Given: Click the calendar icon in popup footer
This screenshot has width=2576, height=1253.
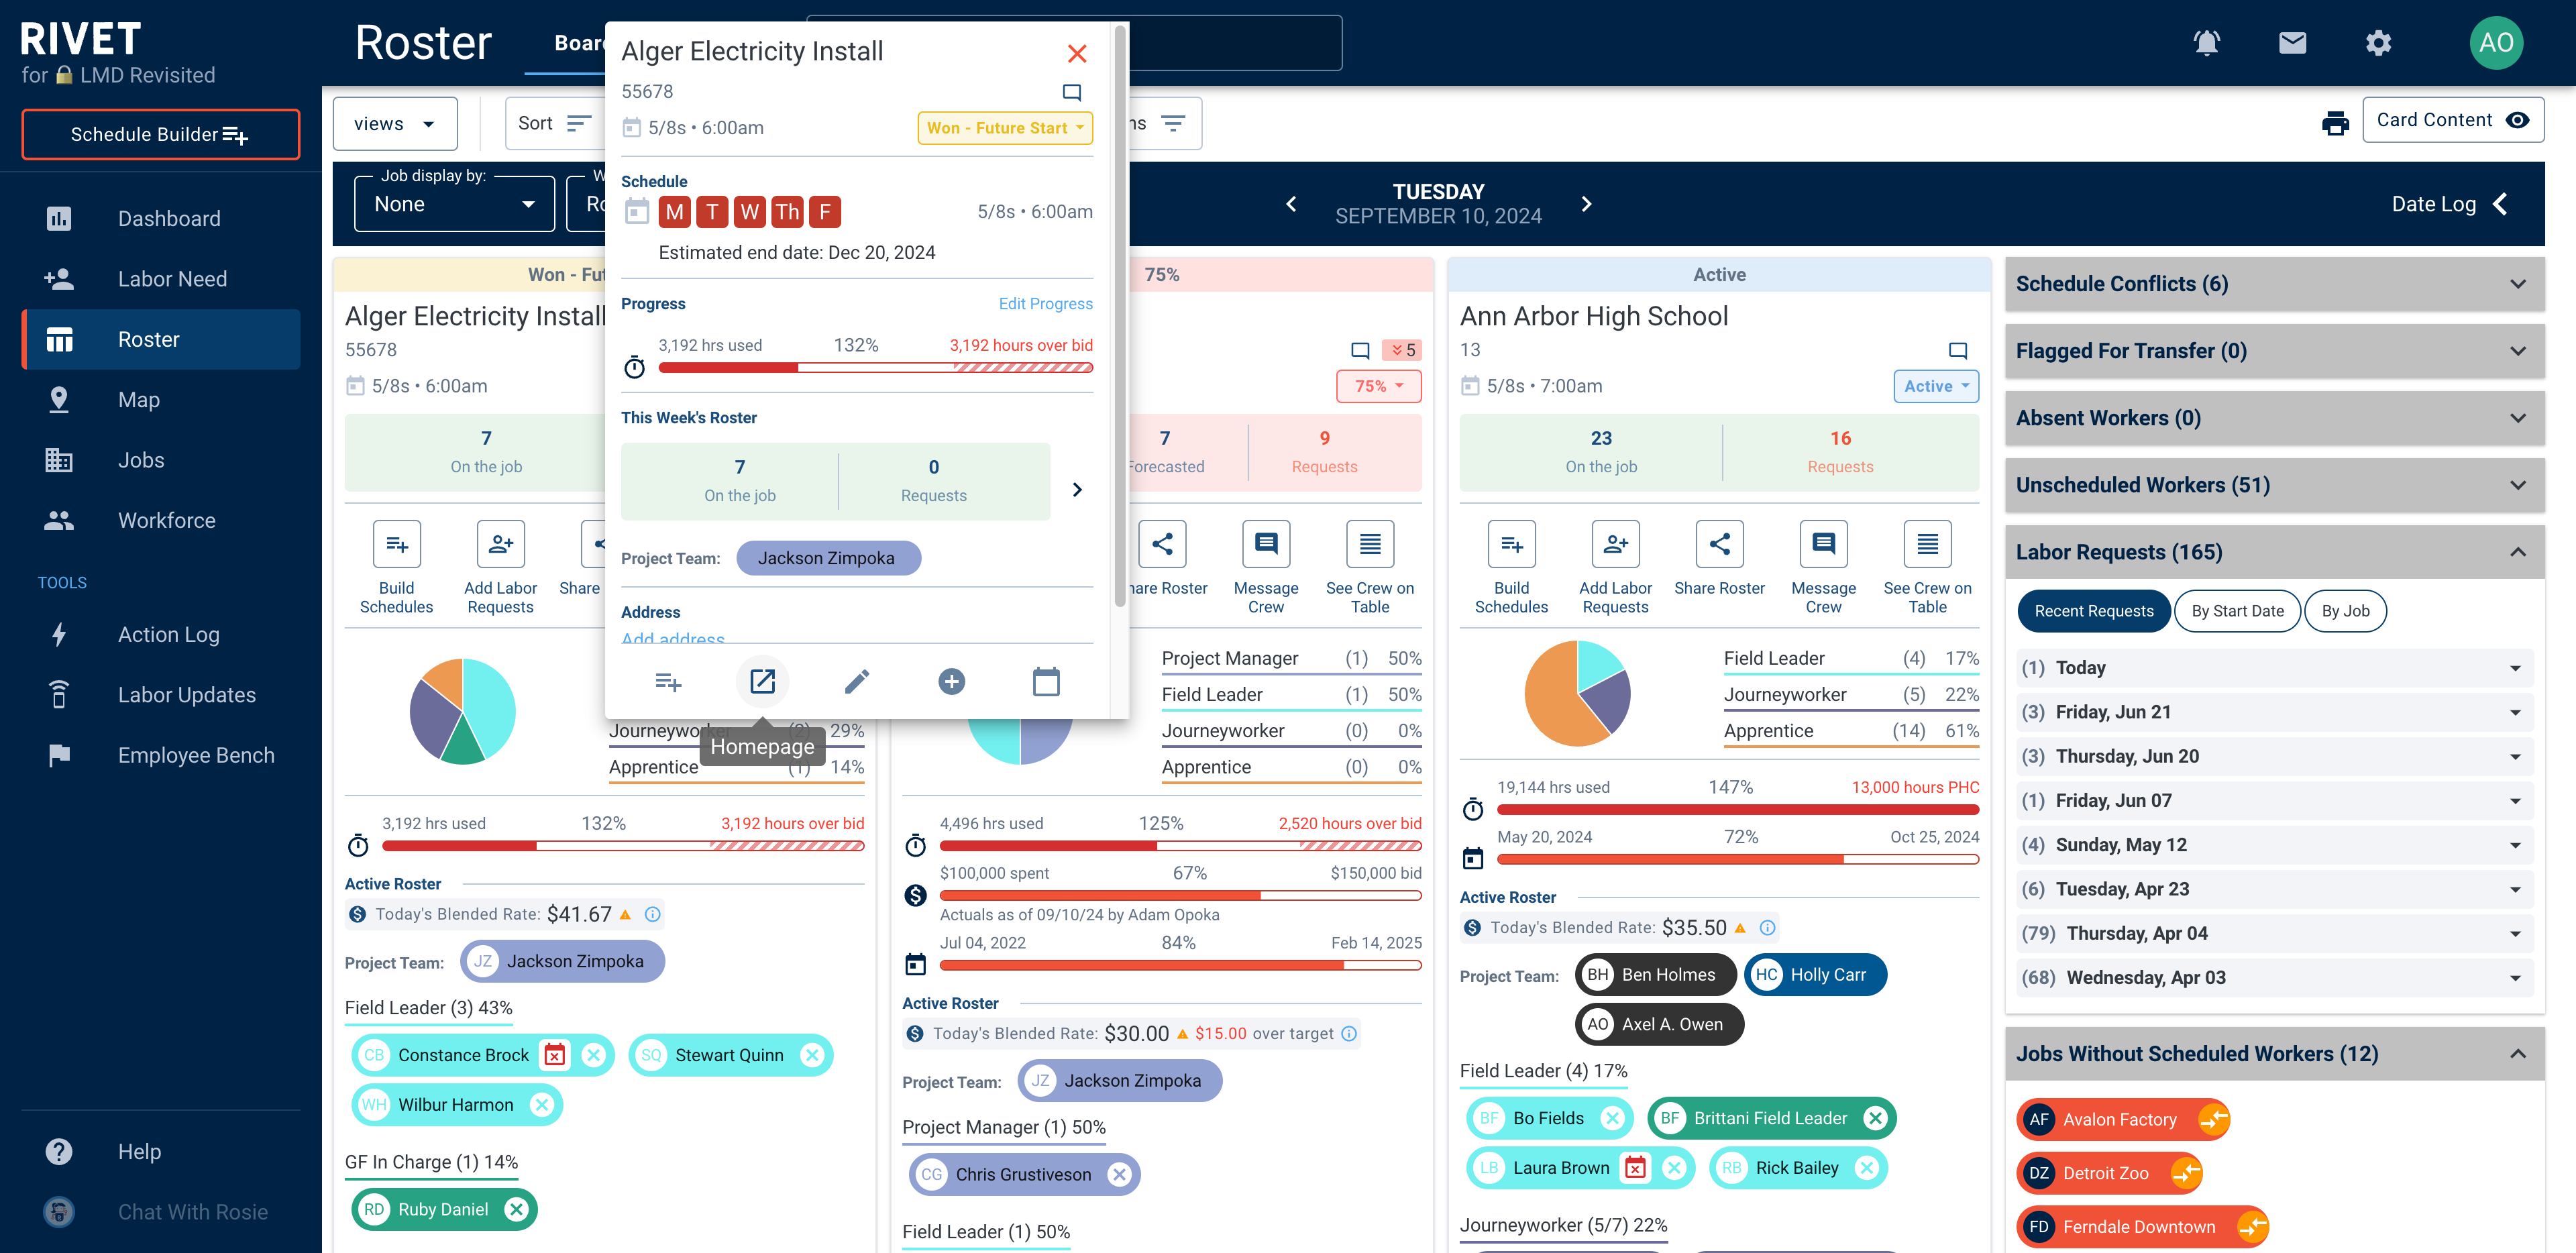Looking at the screenshot, I should pyautogui.click(x=1046, y=682).
